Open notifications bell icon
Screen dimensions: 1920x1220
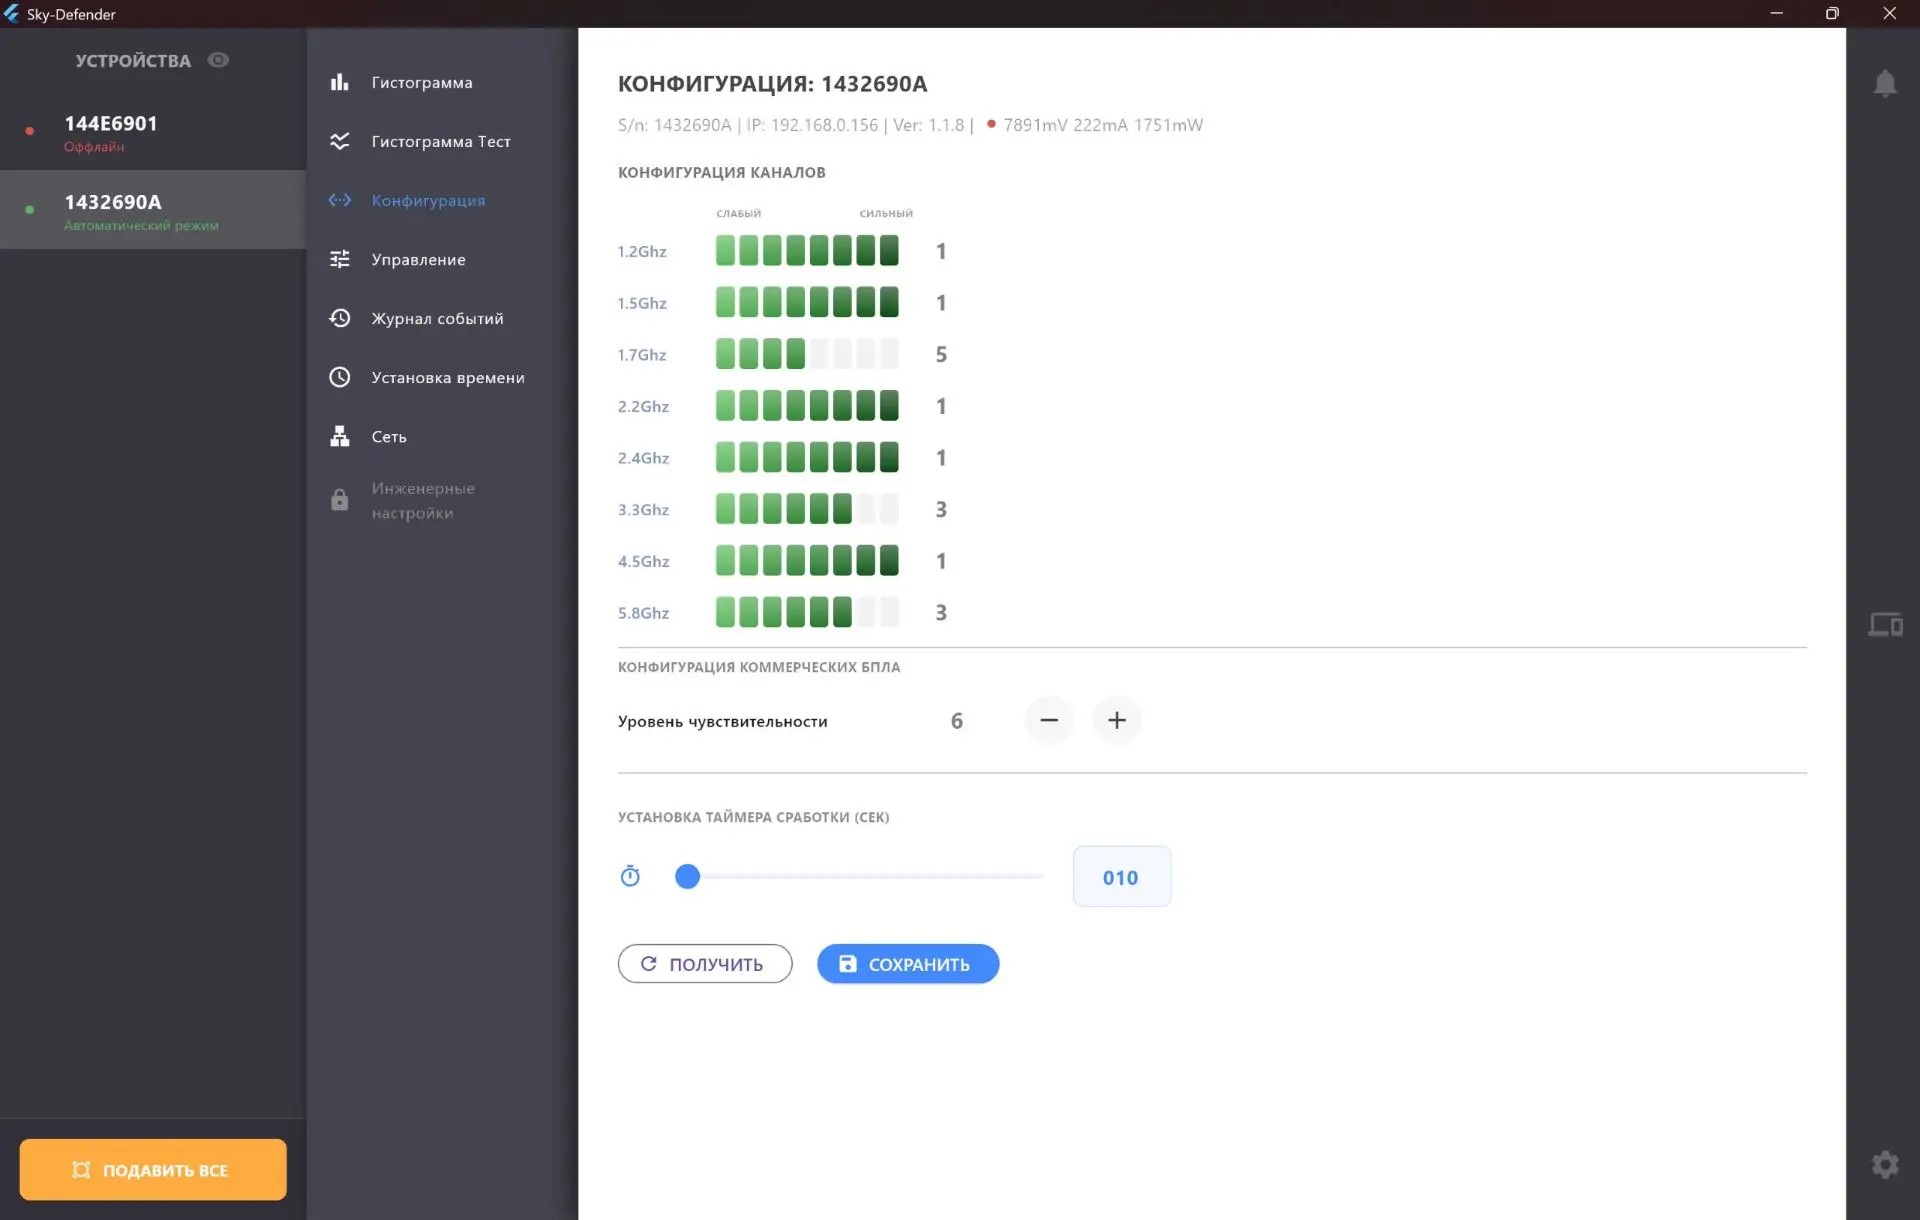[1885, 83]
